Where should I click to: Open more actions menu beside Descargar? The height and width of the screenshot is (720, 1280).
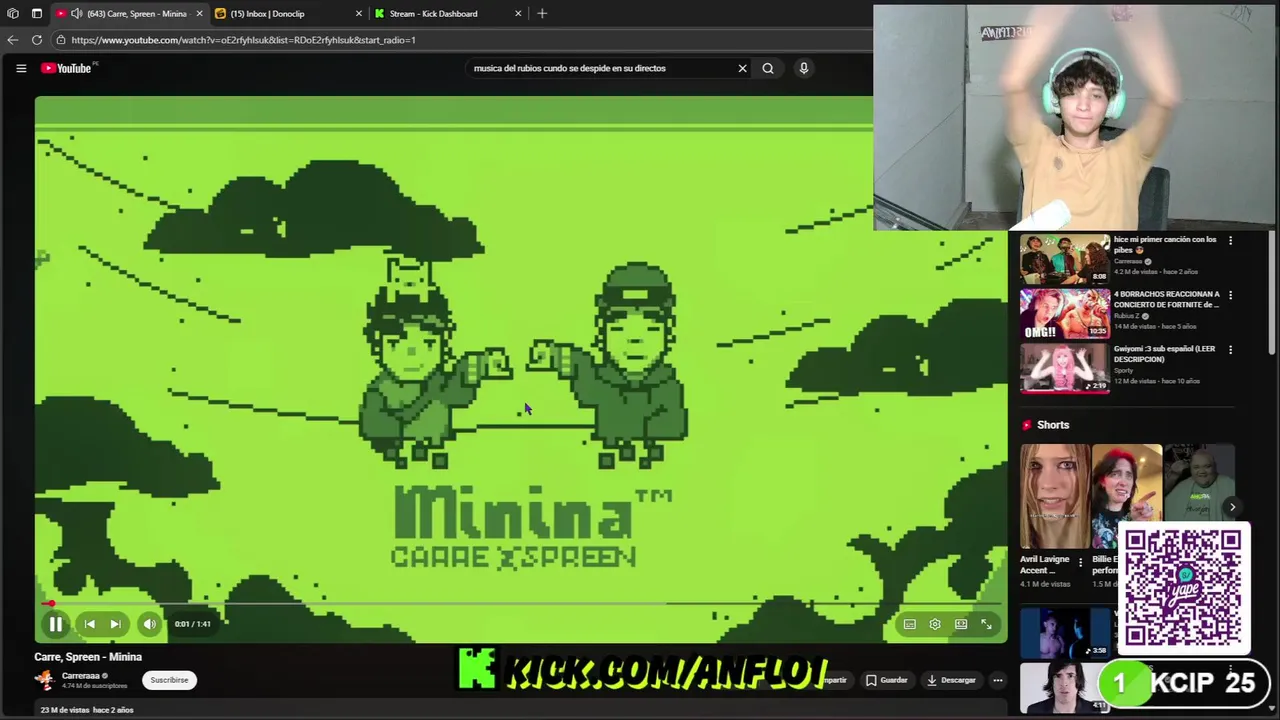[997, 680]
